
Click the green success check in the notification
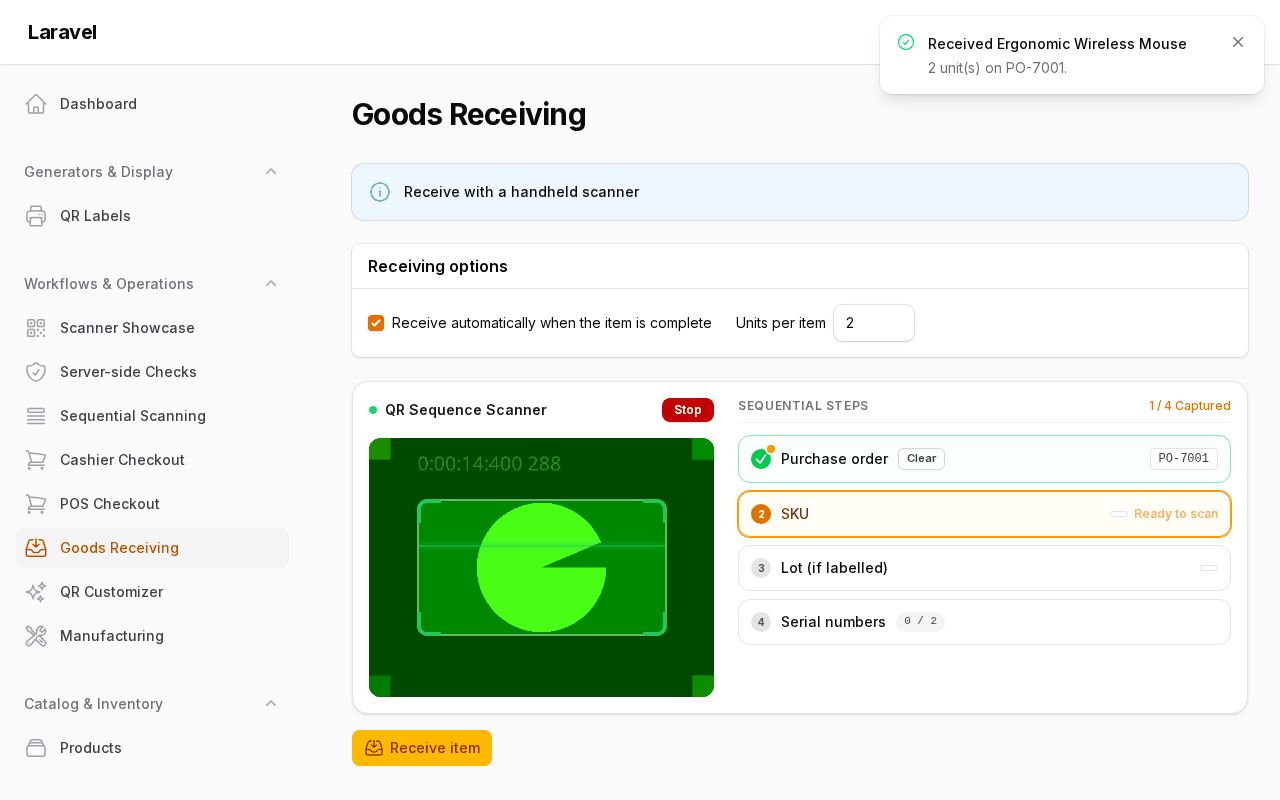pos(906,42)
